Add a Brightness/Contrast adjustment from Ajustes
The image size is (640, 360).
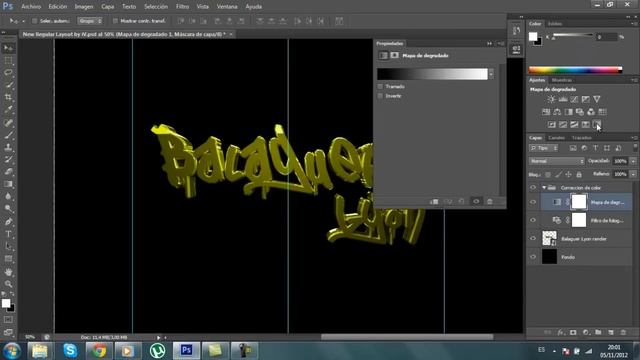(551, 99)
